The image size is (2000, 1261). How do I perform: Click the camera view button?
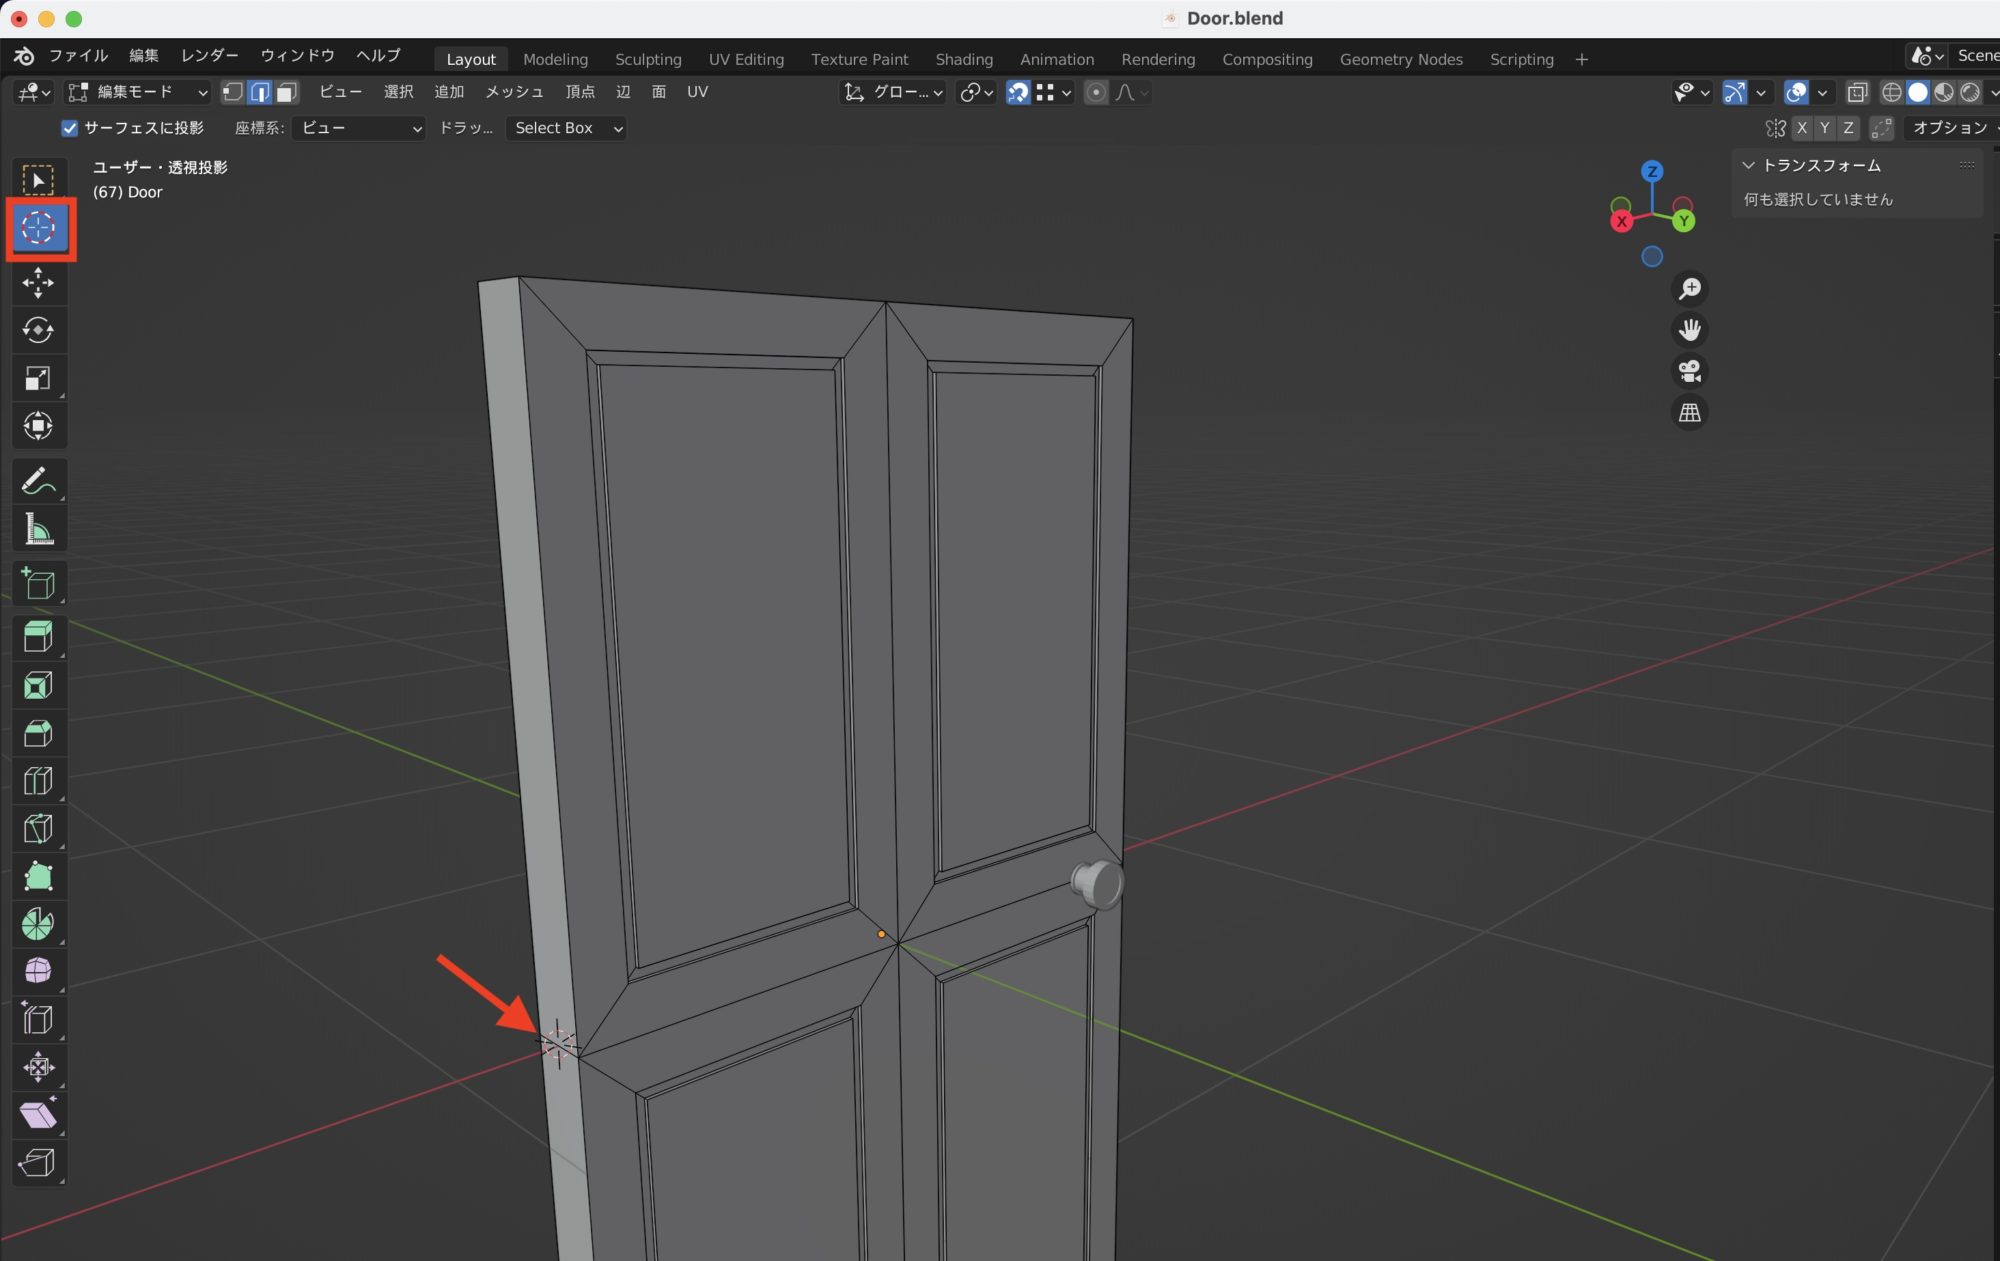(1689, 371)
